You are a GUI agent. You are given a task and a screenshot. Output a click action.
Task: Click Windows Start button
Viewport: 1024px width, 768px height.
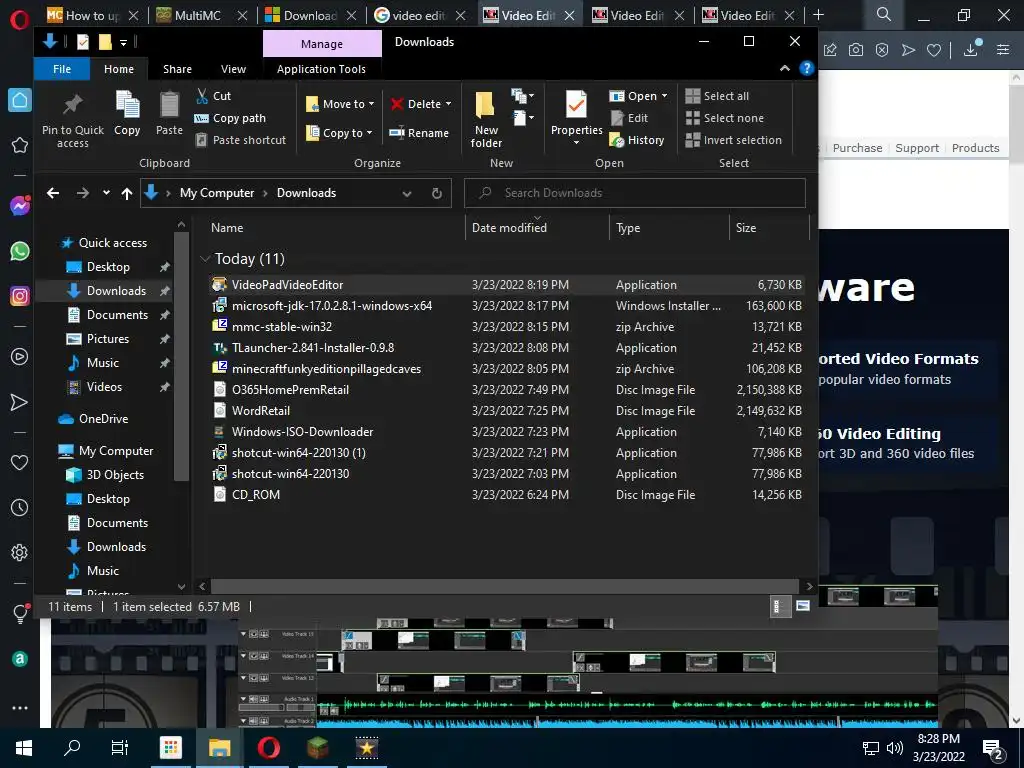point(24,748)
